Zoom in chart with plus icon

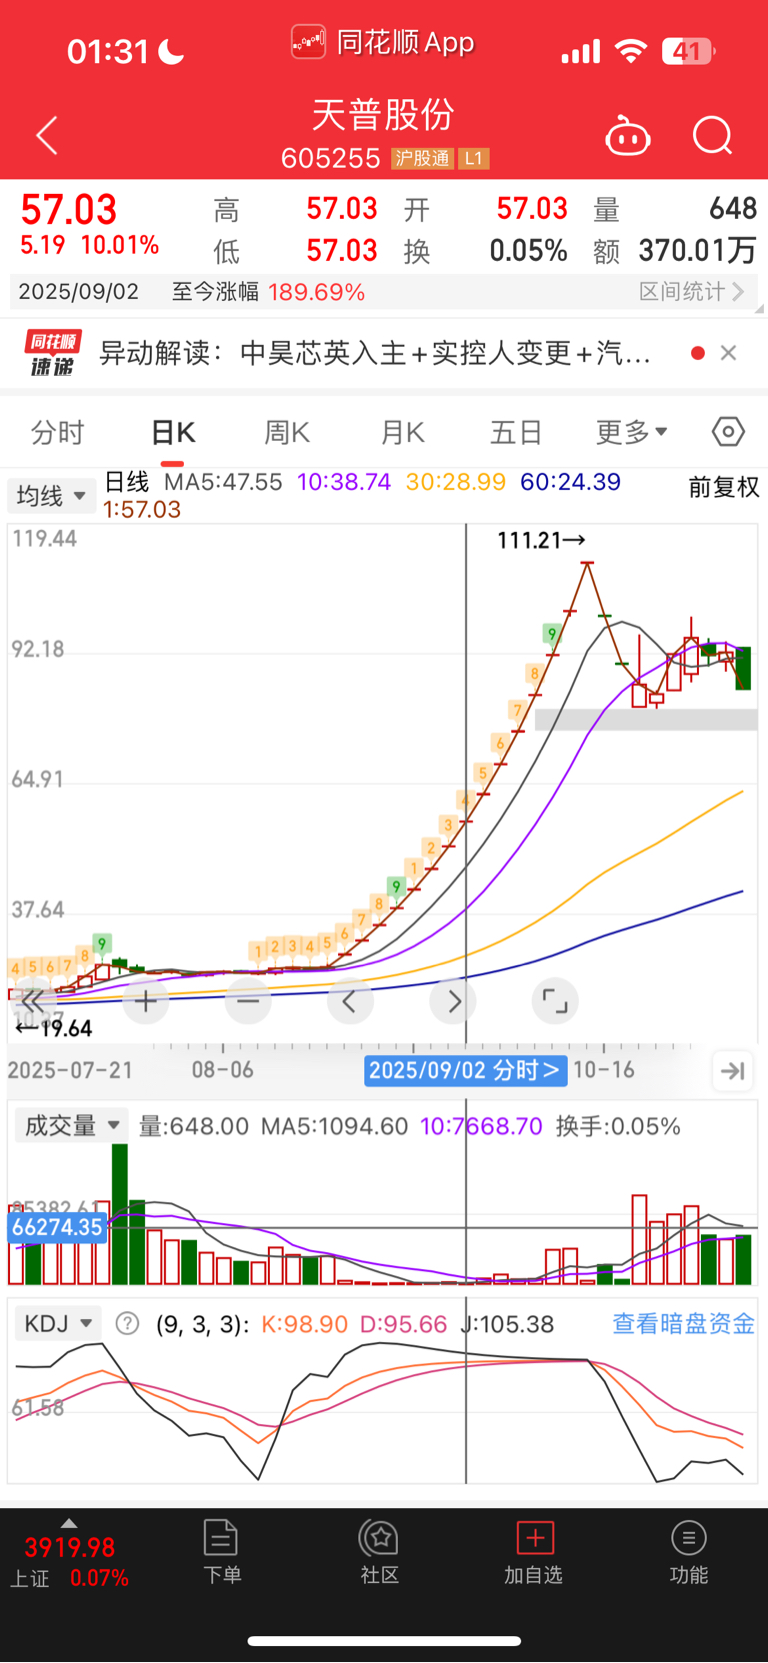pos(146,1001)
